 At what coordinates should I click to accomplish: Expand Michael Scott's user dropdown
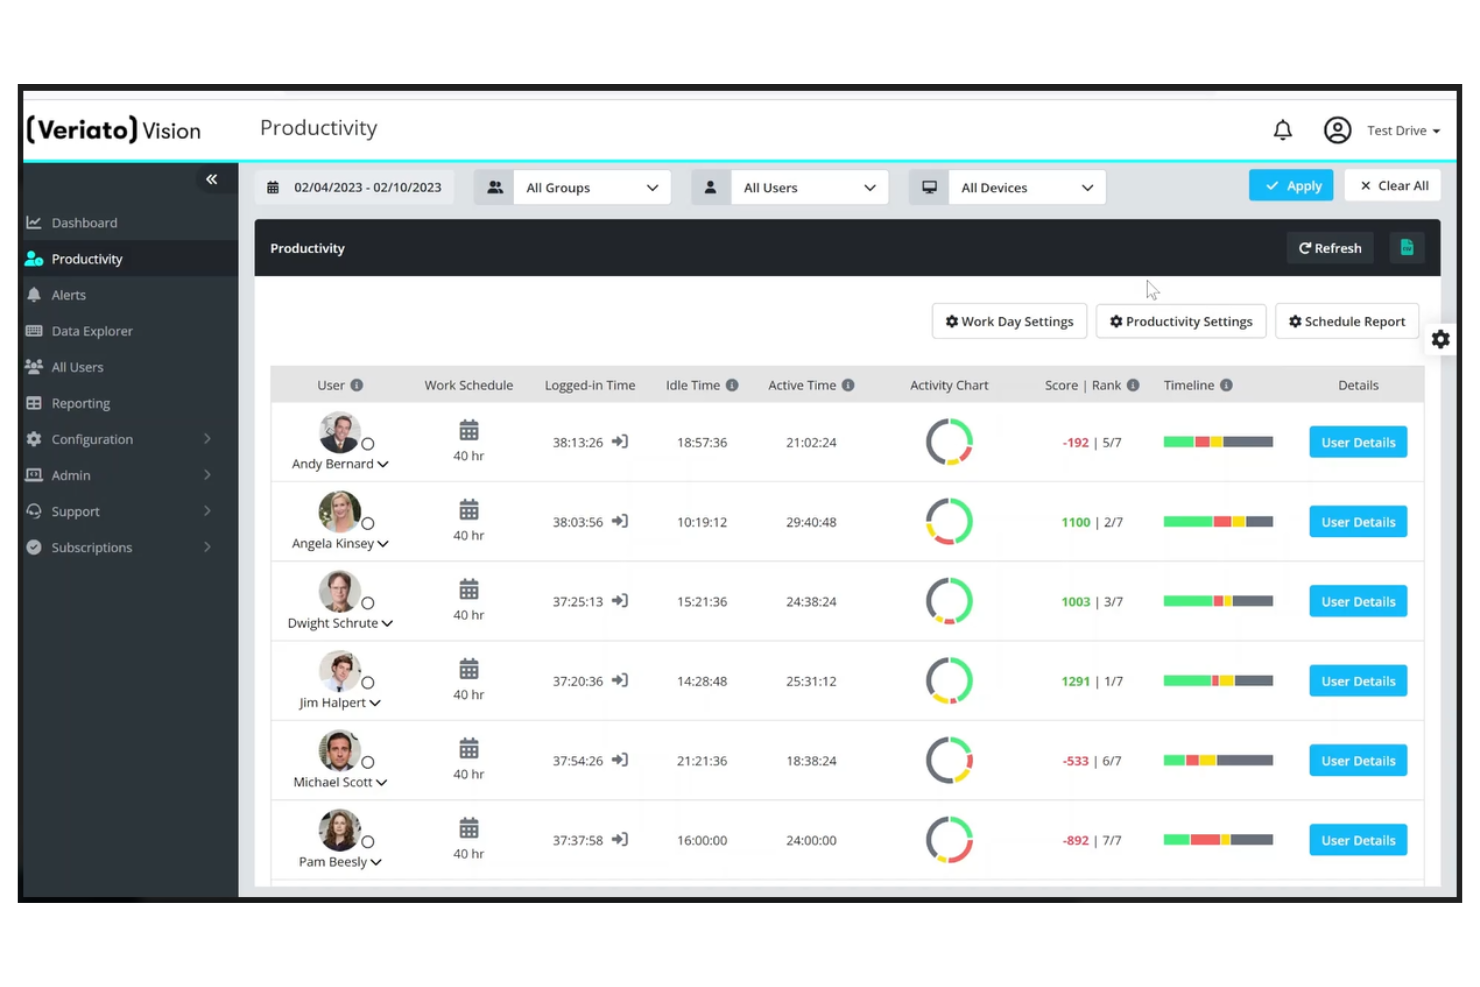[381, 783]
